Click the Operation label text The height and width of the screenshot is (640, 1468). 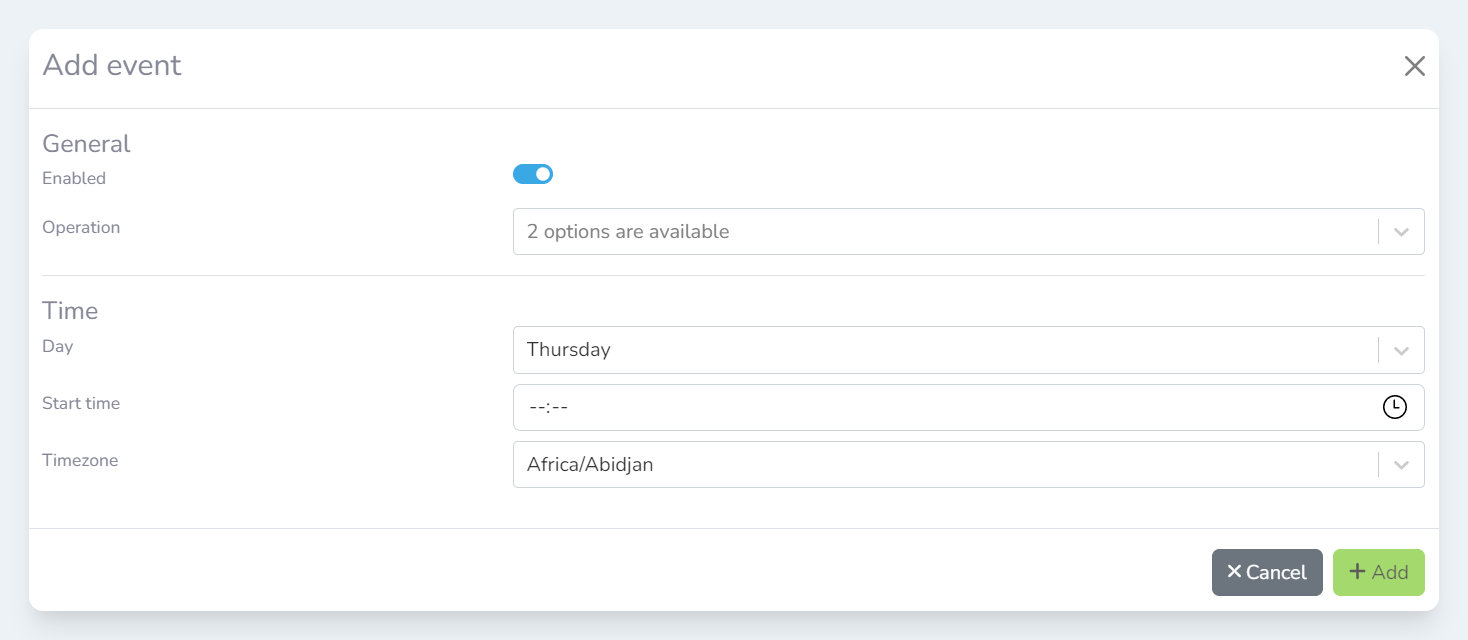[81, 228]
